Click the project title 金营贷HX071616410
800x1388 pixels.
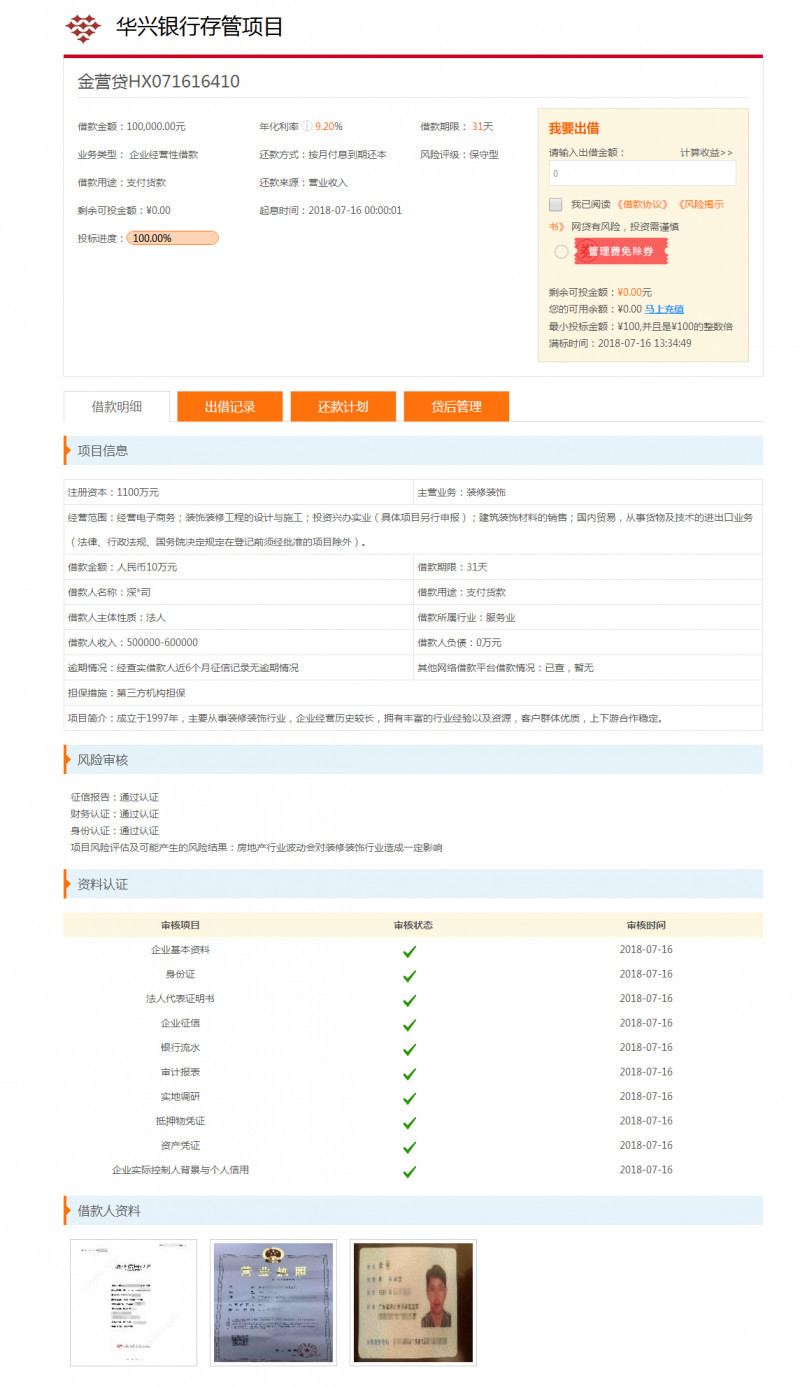159,82
